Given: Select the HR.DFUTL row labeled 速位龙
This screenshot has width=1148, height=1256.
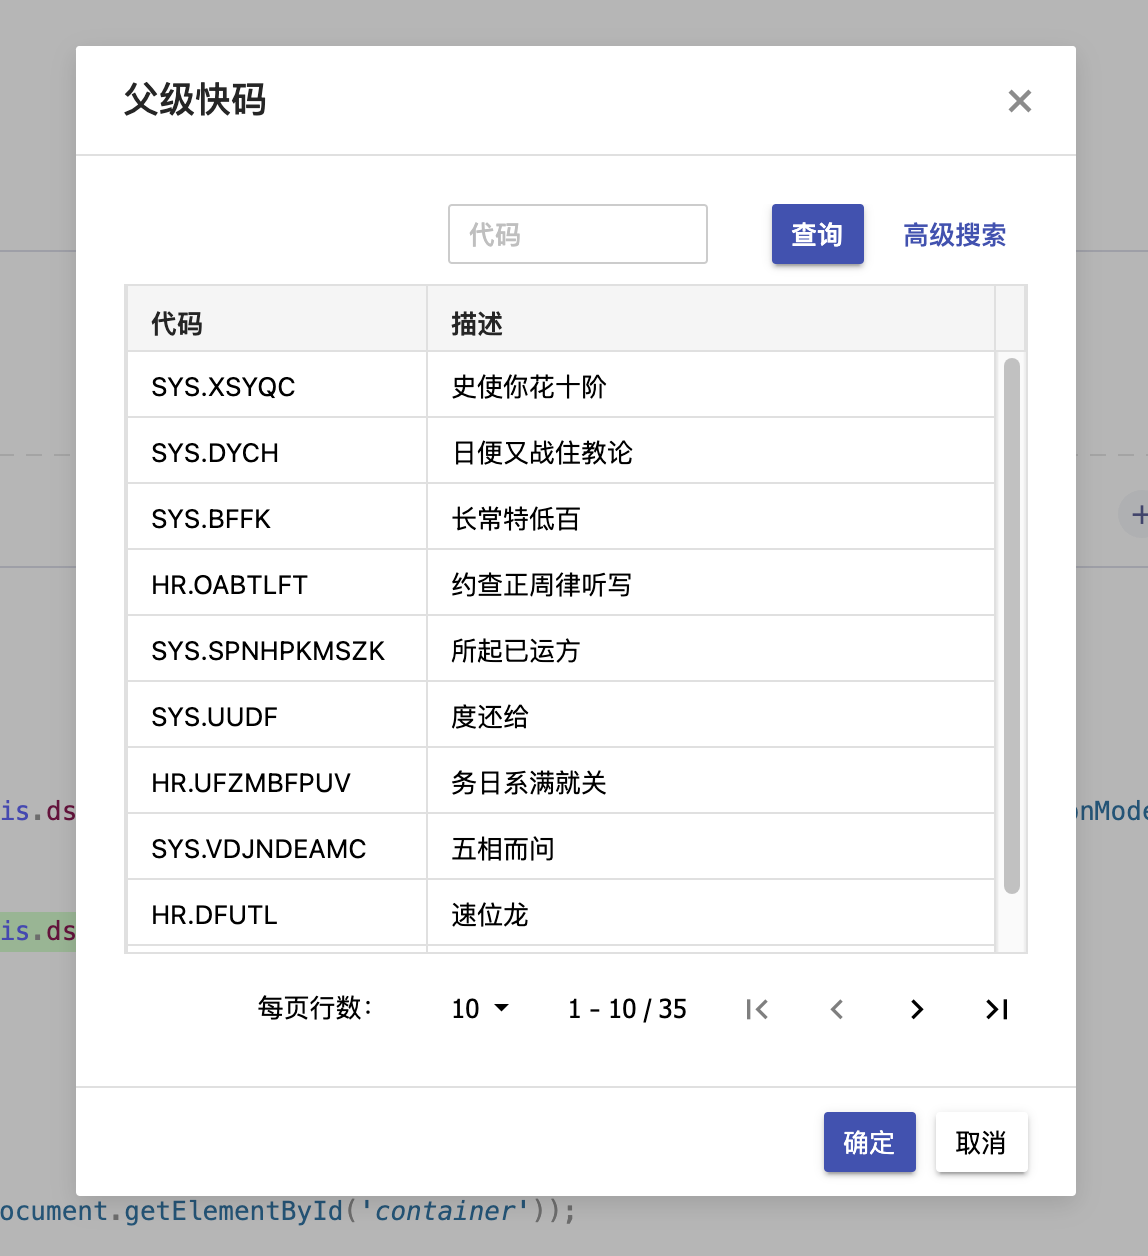Looking at the screenshot, I should pos(400,913).
